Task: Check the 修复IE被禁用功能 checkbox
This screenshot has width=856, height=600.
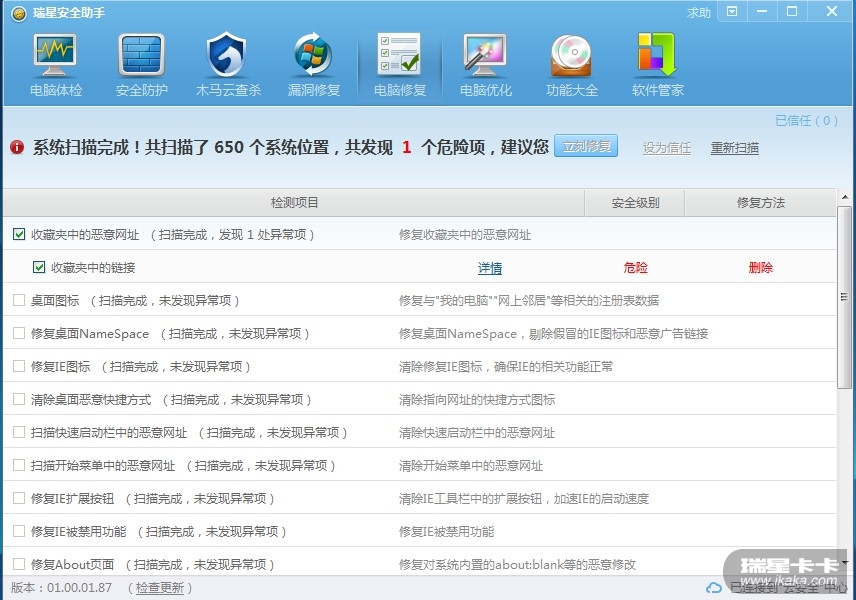Action: click(x=19, y=531)
